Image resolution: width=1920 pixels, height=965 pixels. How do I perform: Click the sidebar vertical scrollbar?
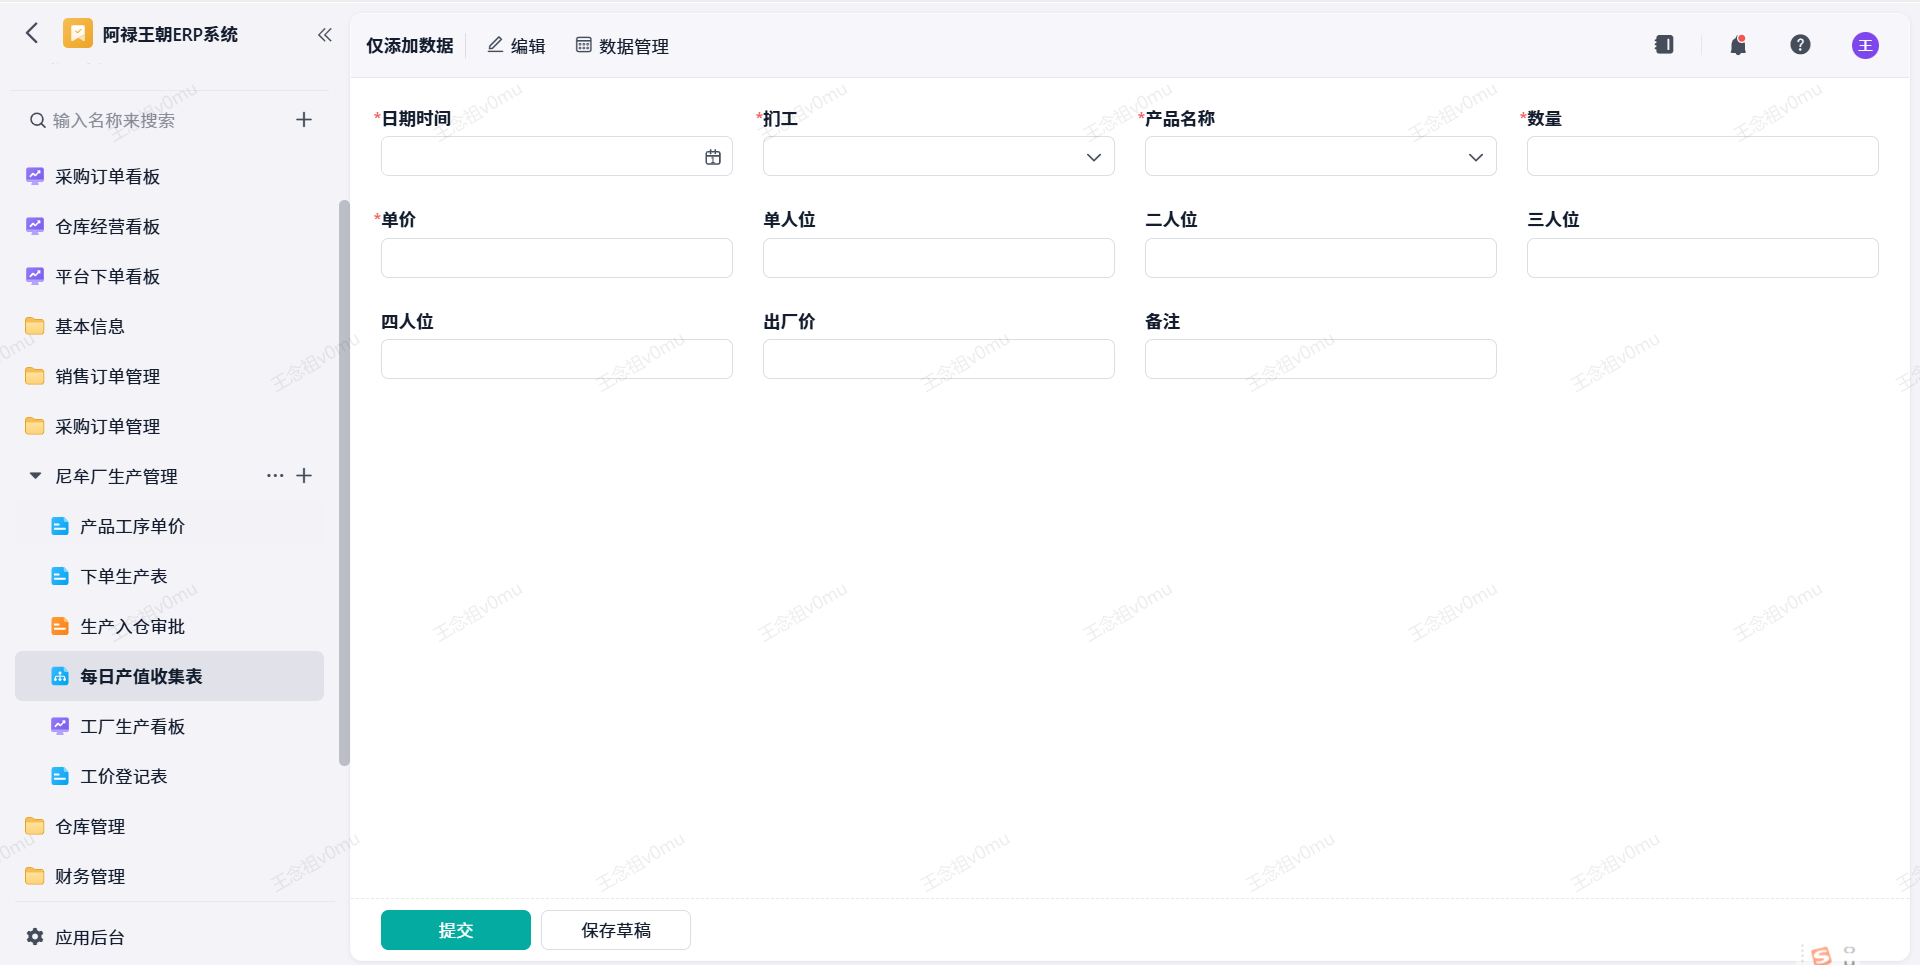(x=344, y=482)
